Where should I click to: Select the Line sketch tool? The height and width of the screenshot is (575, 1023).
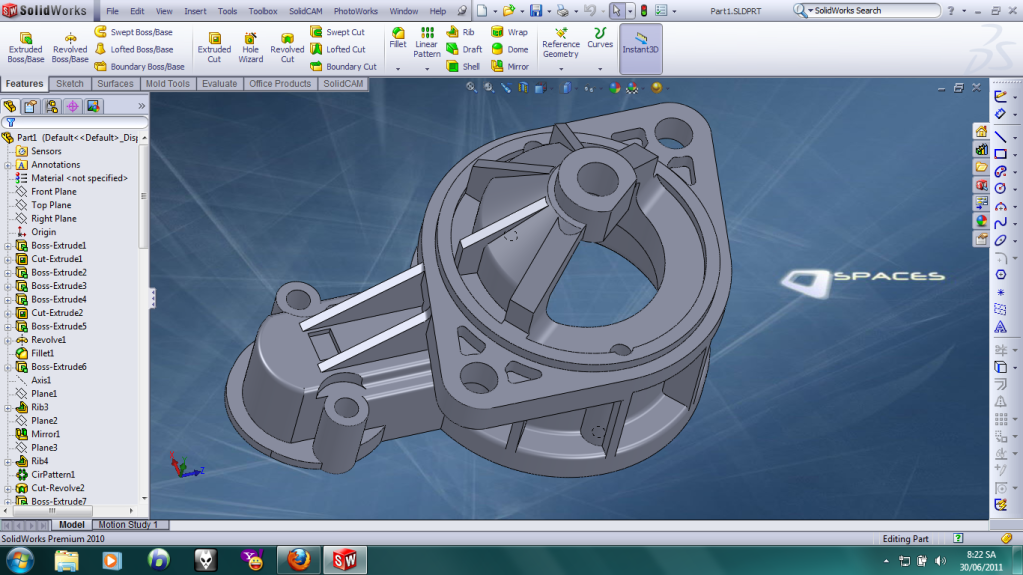point(1000,136)
